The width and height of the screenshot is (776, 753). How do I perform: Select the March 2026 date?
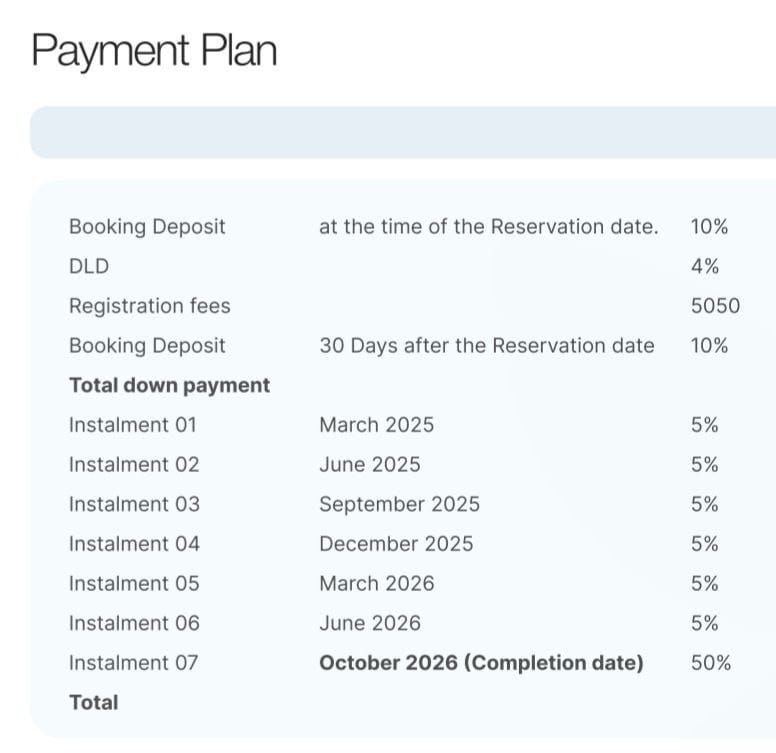(376, 584)
